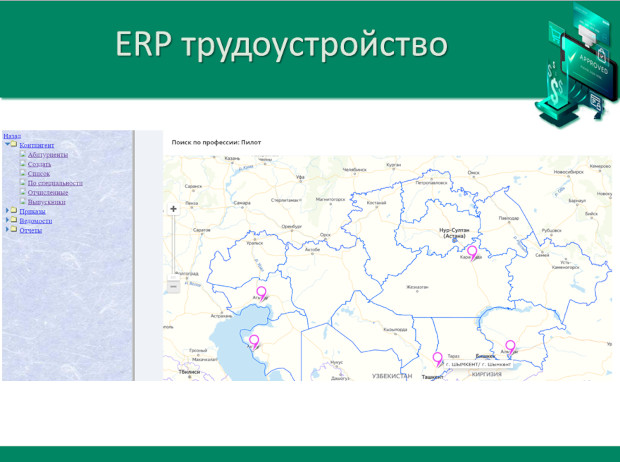This screenshot has height=462, width=620.
Task: Click the Самара city label on map
Action: click(242, 203)
